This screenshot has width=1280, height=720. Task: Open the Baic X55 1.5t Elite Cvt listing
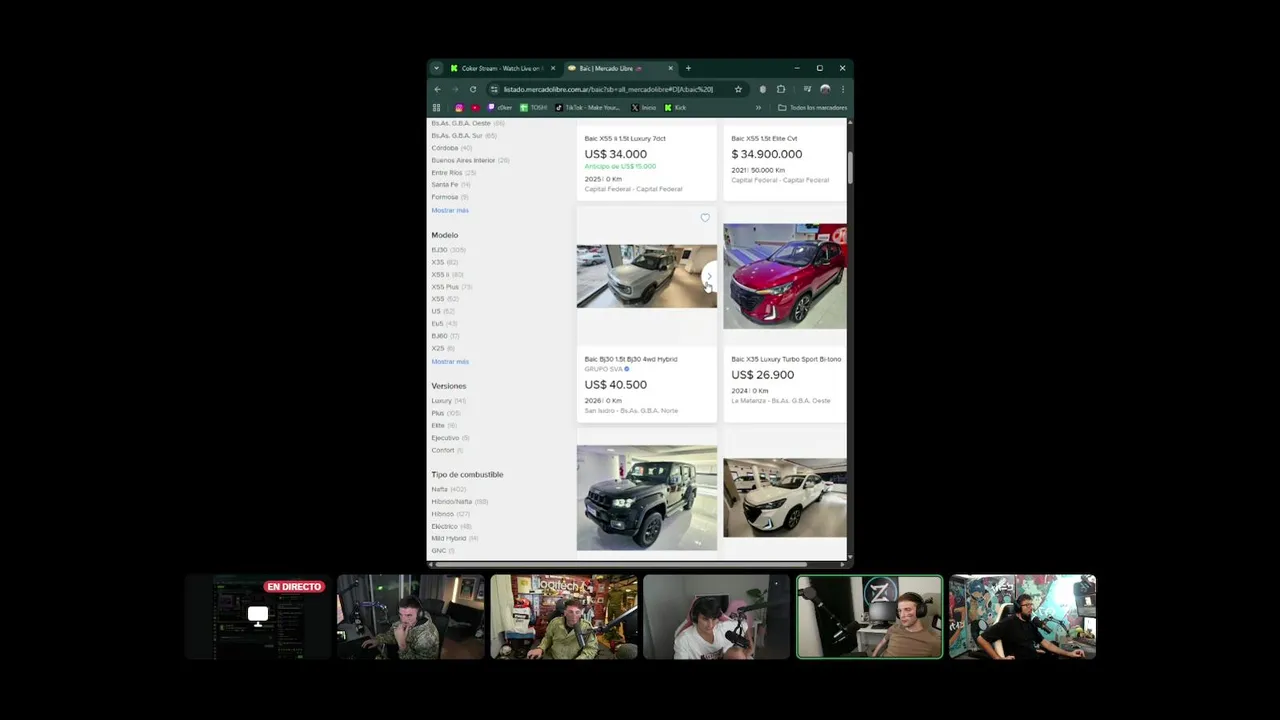764,138
